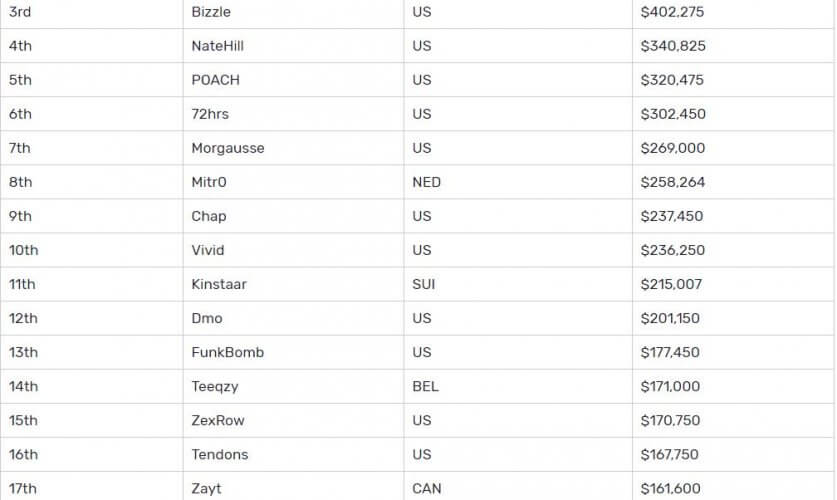The width and height of the screenshot is (837, 500).
Task: Click the POACH player entry
Action: (215, 80)
